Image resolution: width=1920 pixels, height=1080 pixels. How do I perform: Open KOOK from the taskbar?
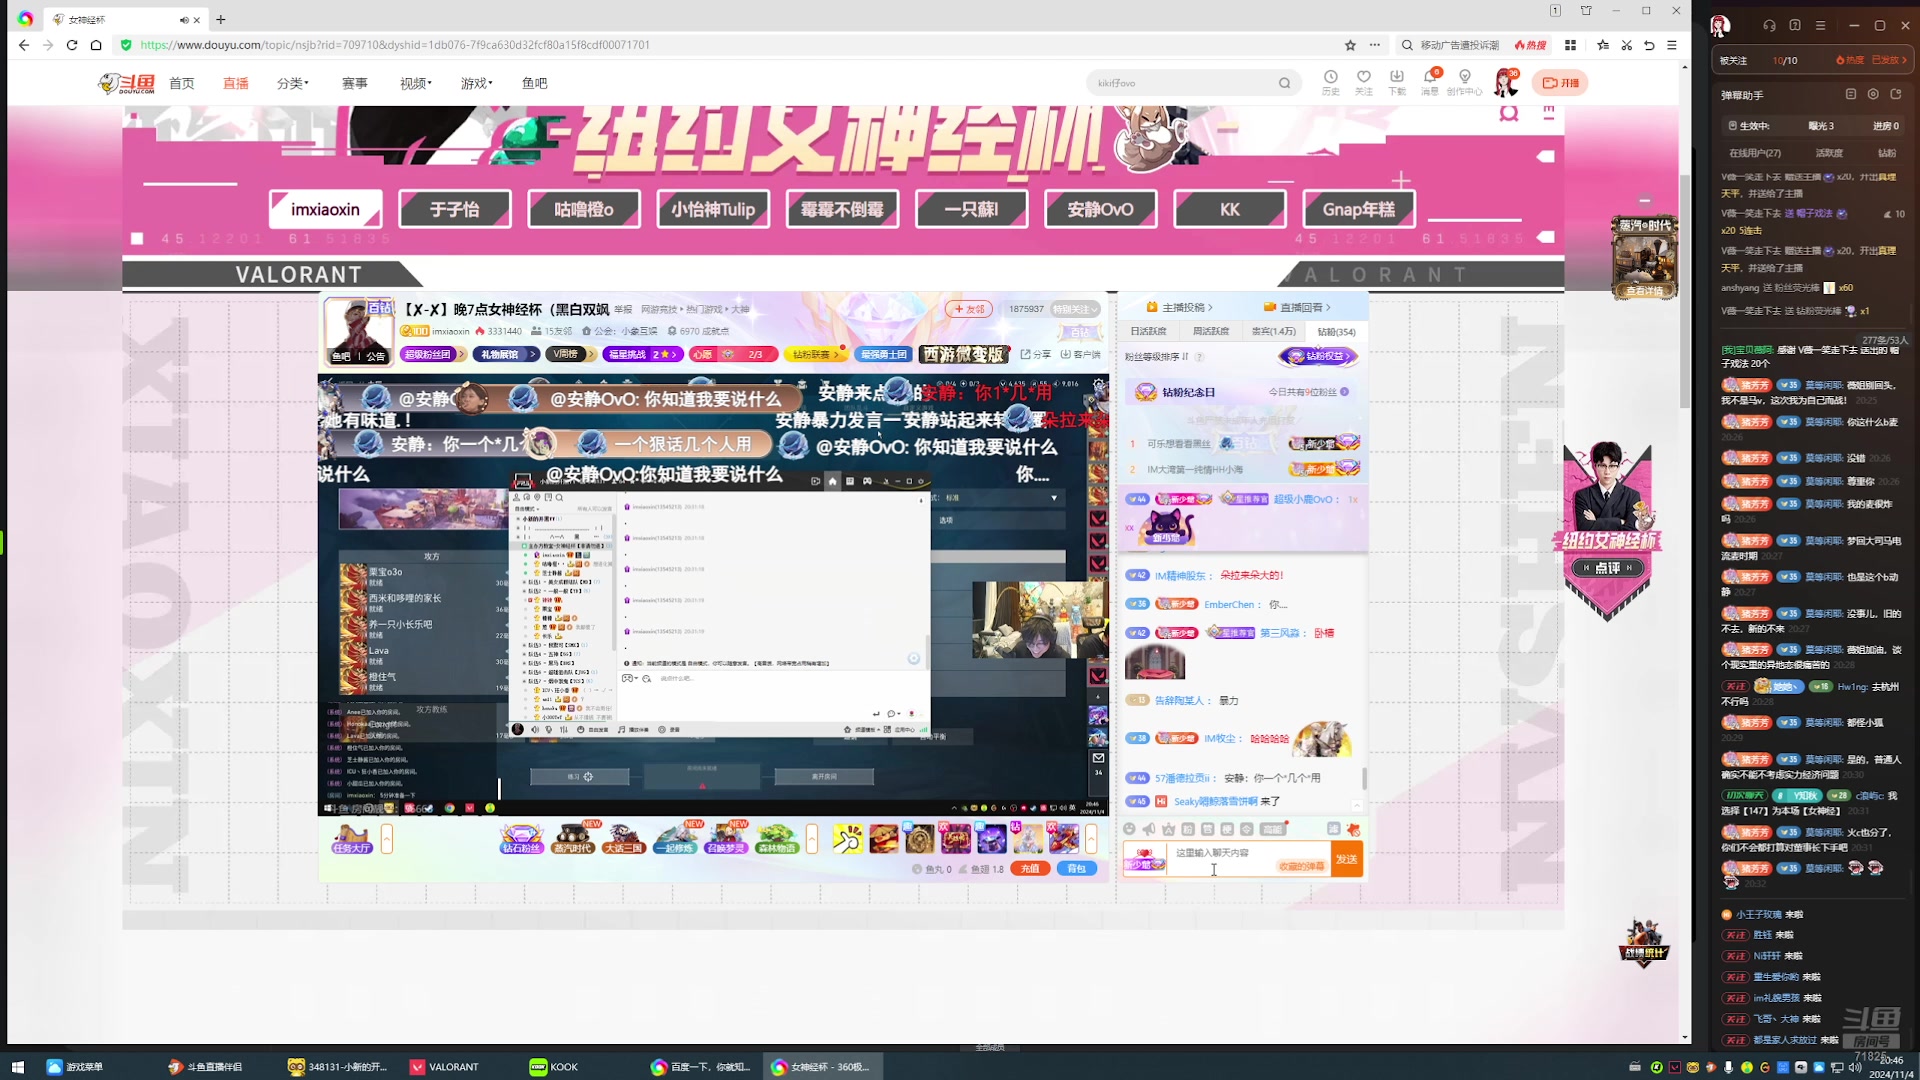click(554, 1067)
